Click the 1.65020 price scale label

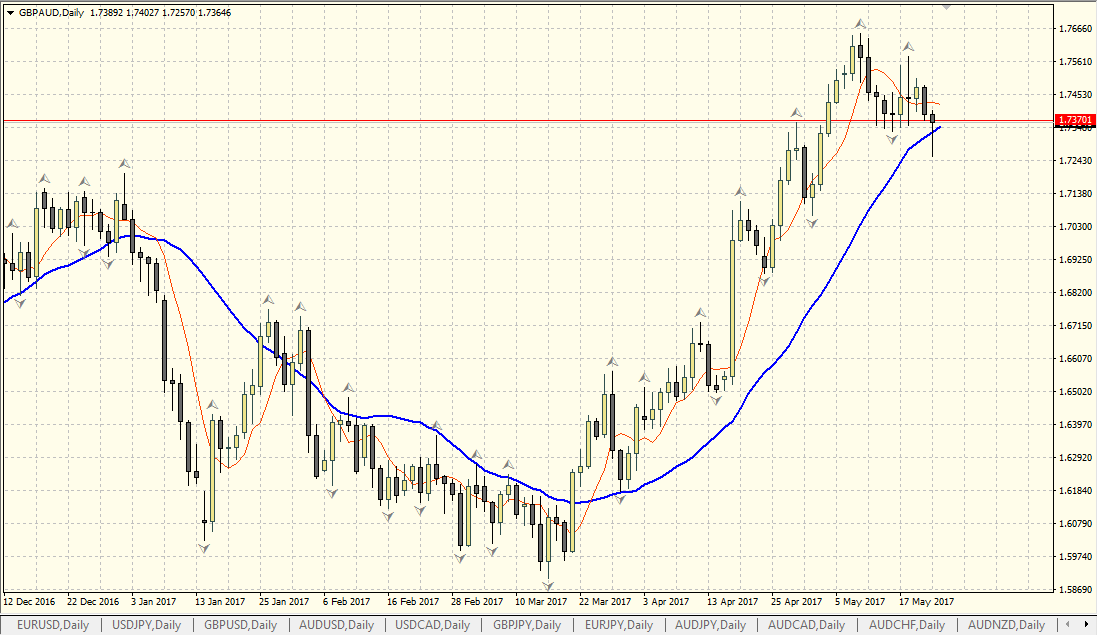(x=1076, y=392)
